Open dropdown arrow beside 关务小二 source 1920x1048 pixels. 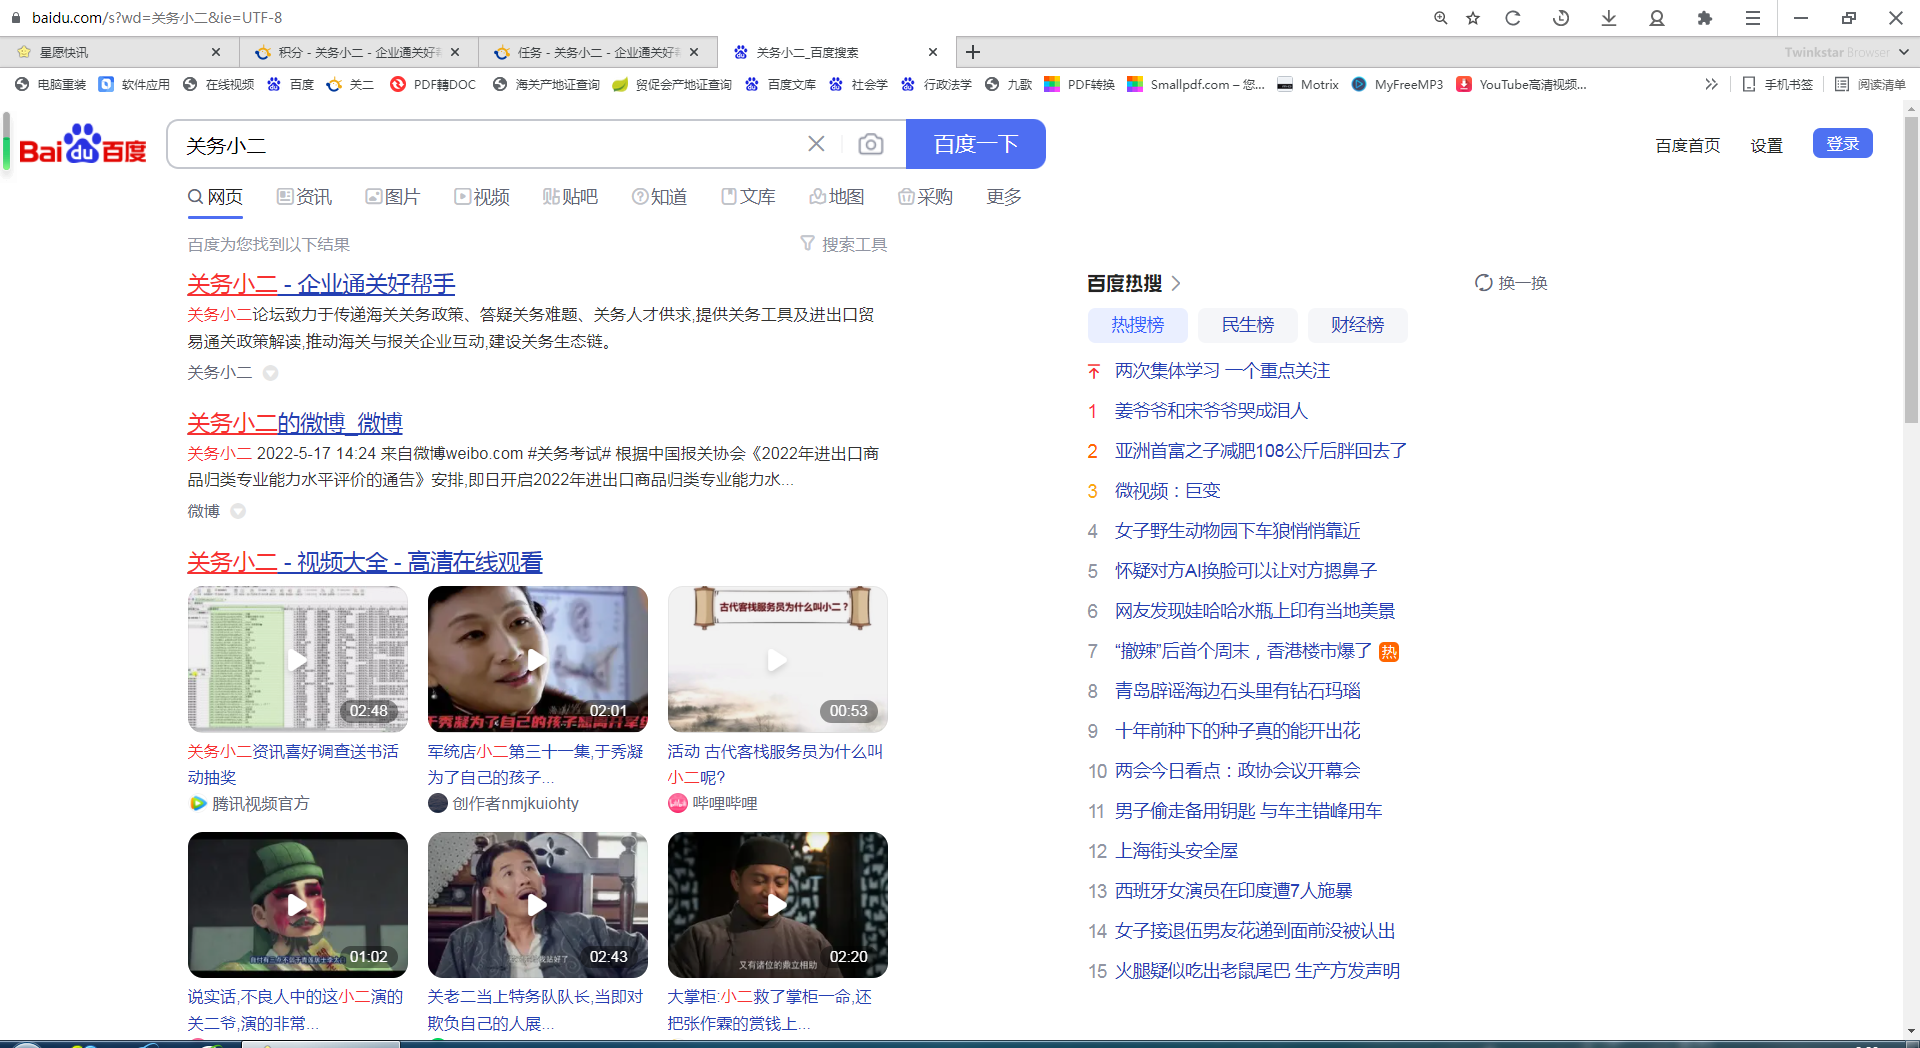click(270, 373)
